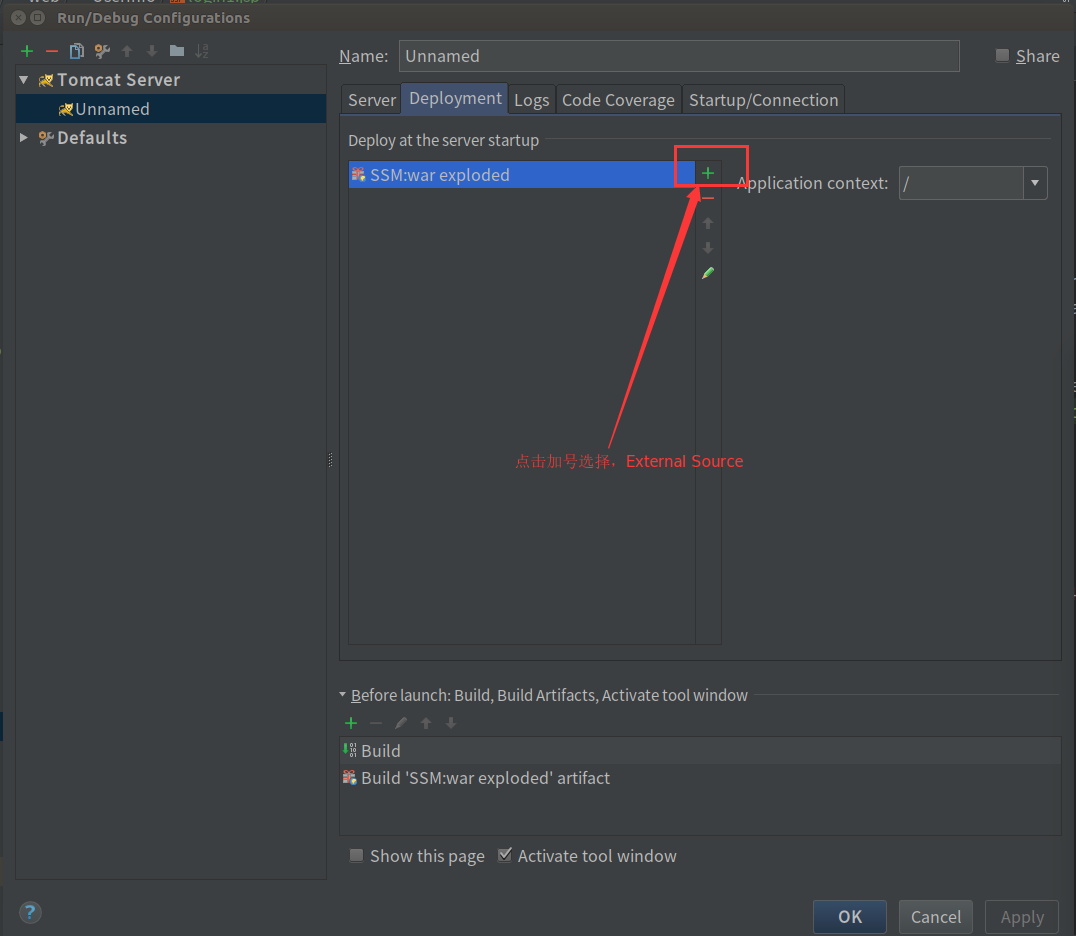Click the Apply button
1076x936 pixels.
click(1022, 917)
